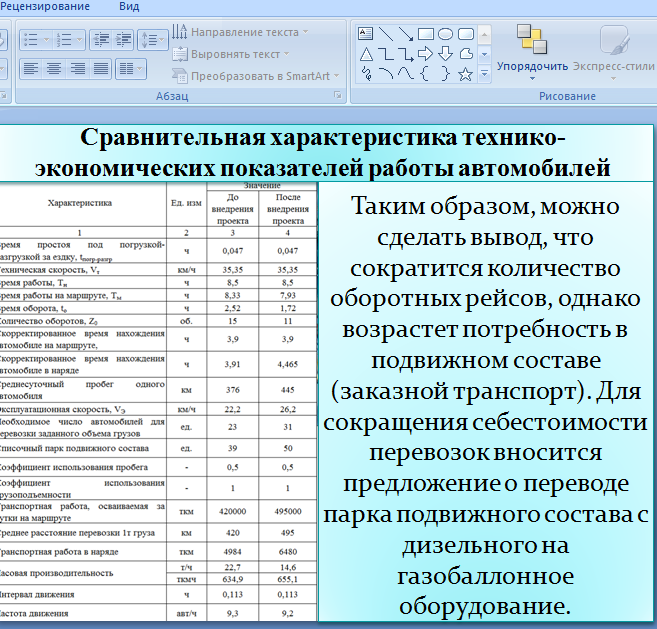Open the Экспресс-стили quick styles gallery
Image resolution: width=657 pixels, height=629 pixels.
(613, 52)
